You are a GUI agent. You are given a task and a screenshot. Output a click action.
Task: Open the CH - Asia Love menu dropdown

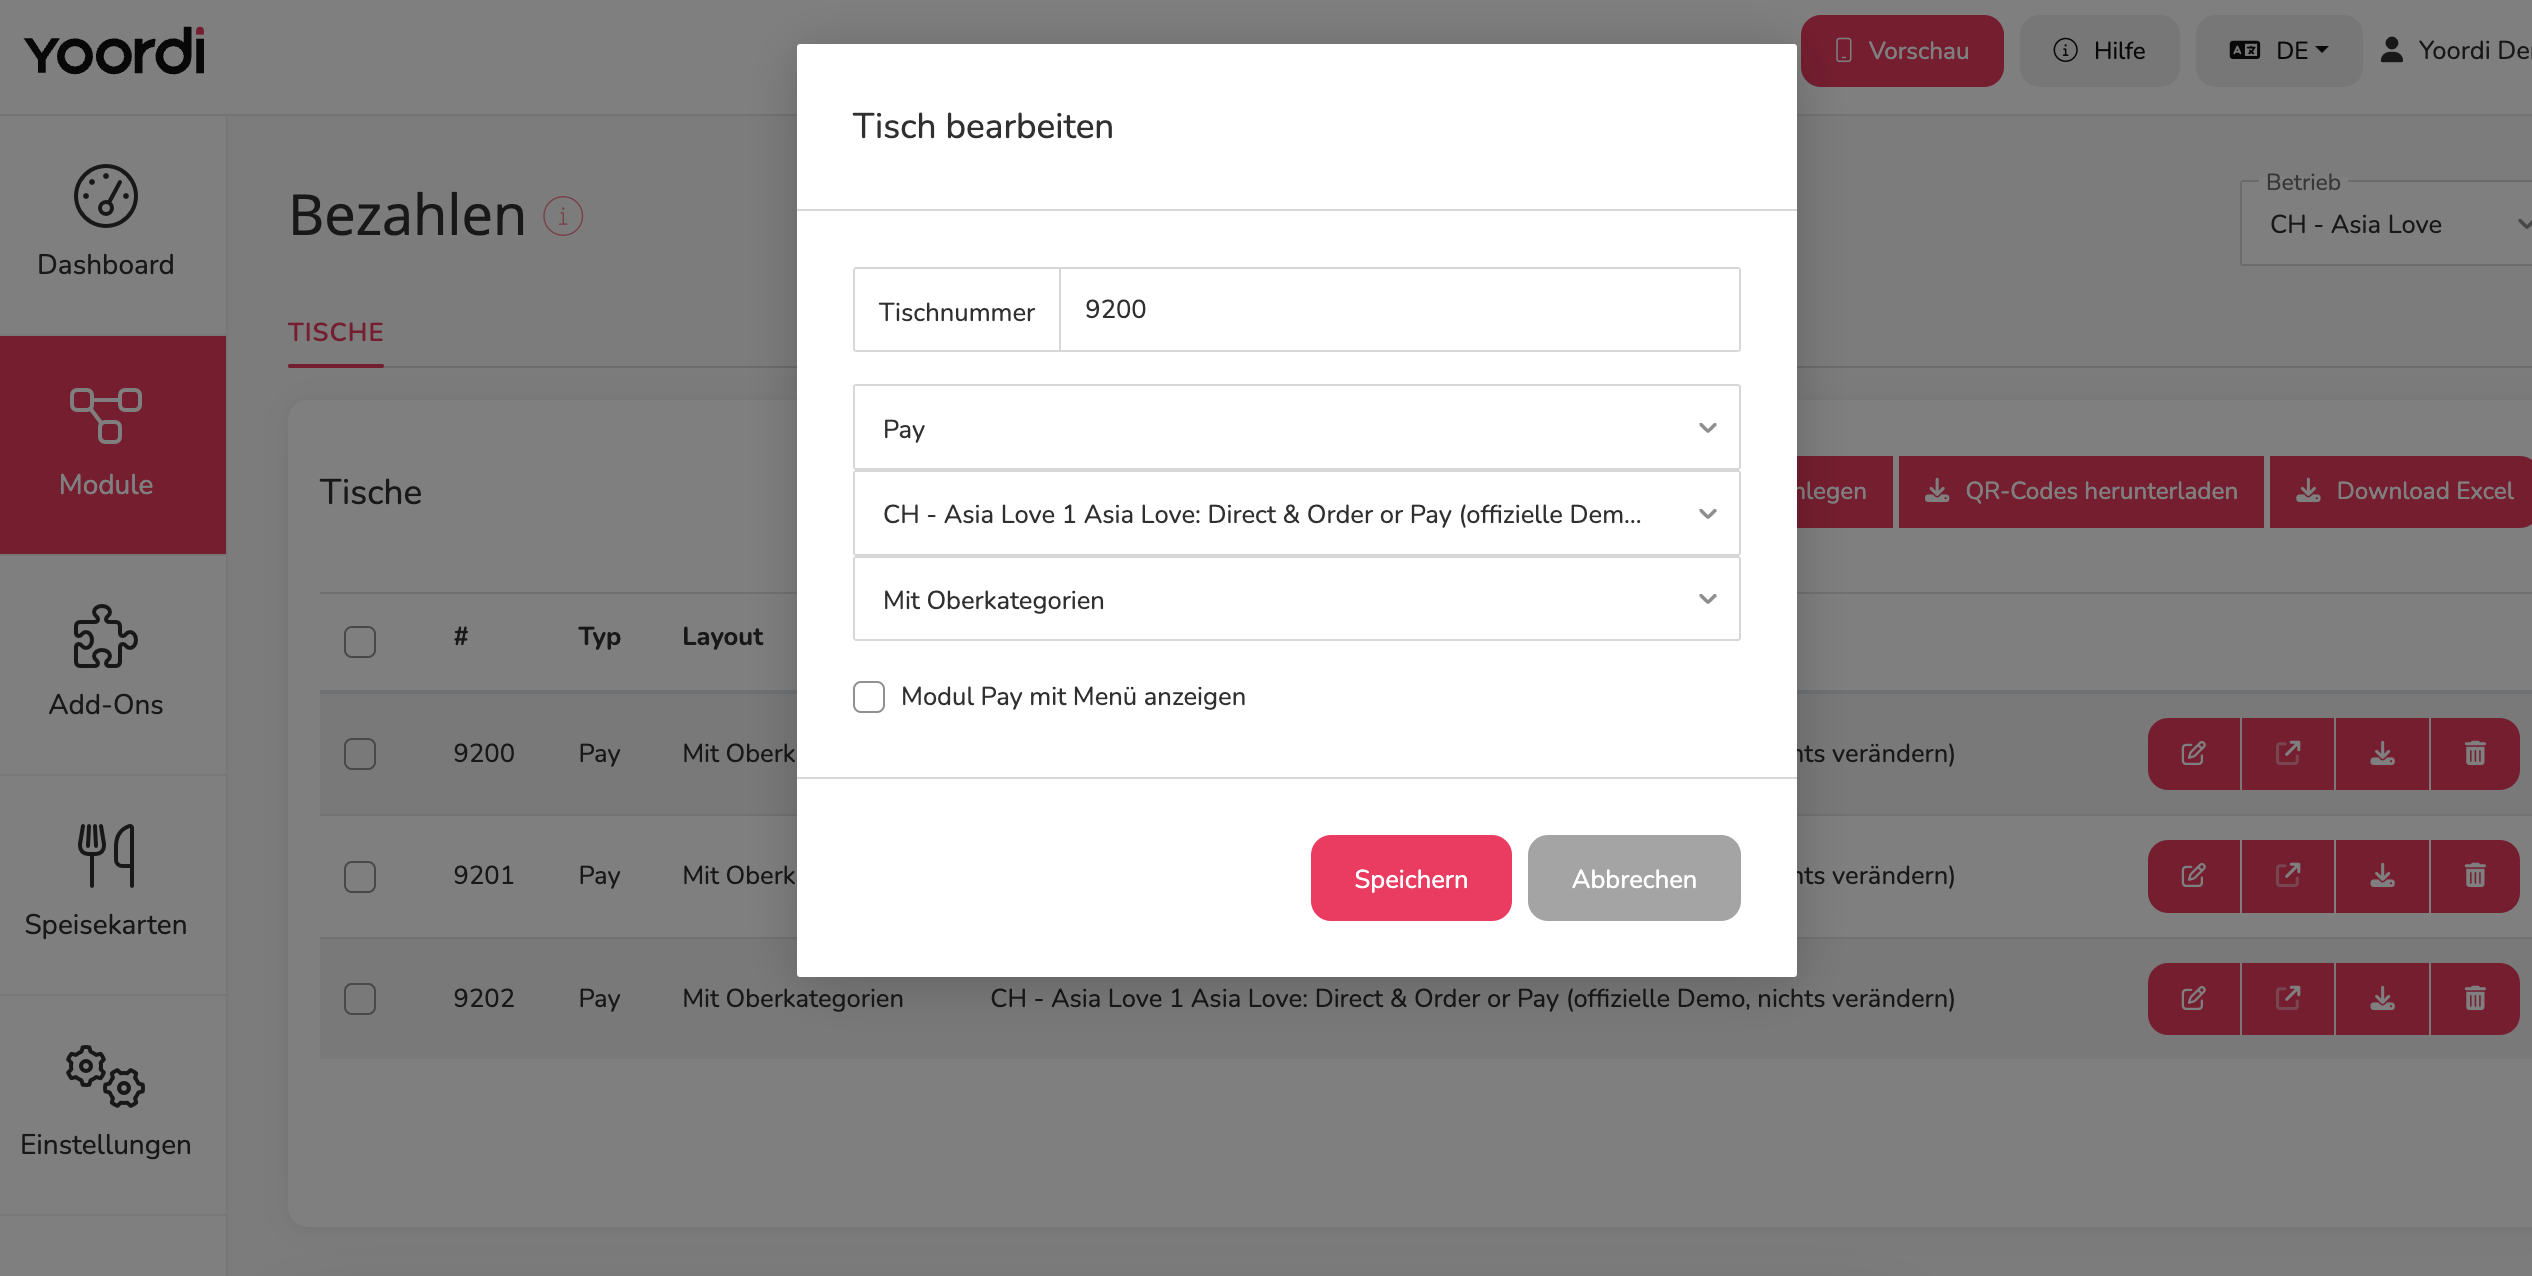[1297, 514]
